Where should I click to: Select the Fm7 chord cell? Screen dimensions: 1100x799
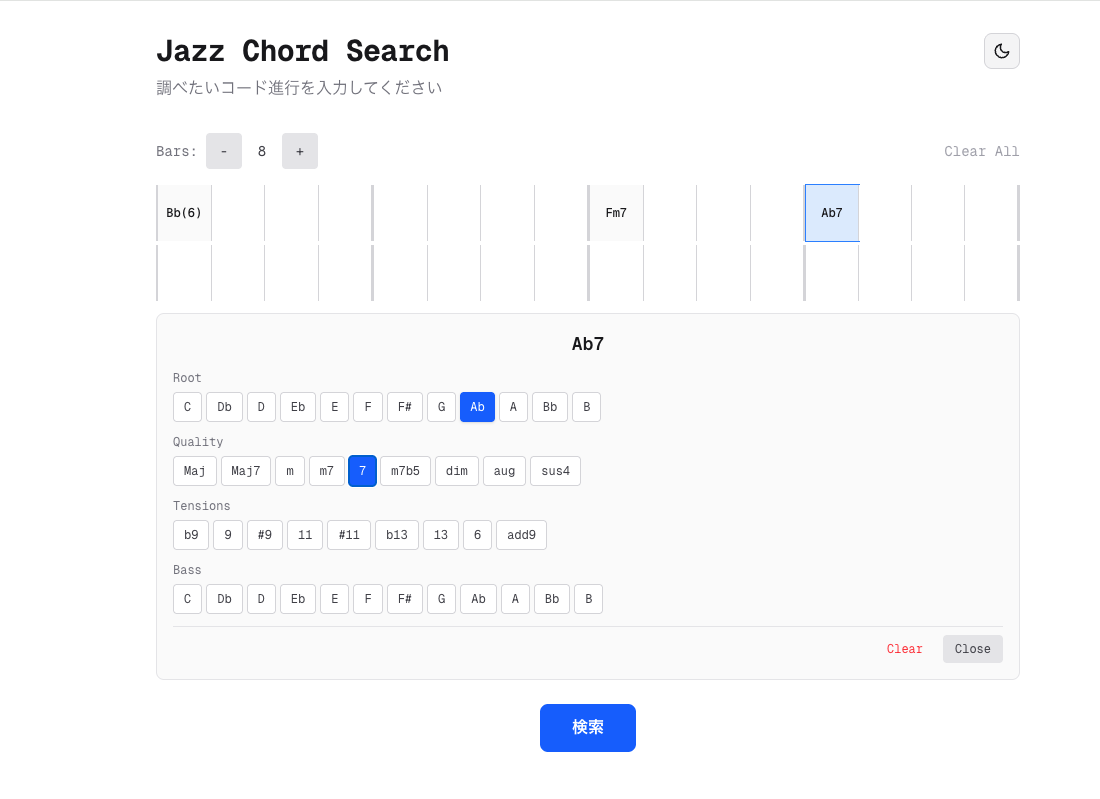pos(616,213)
